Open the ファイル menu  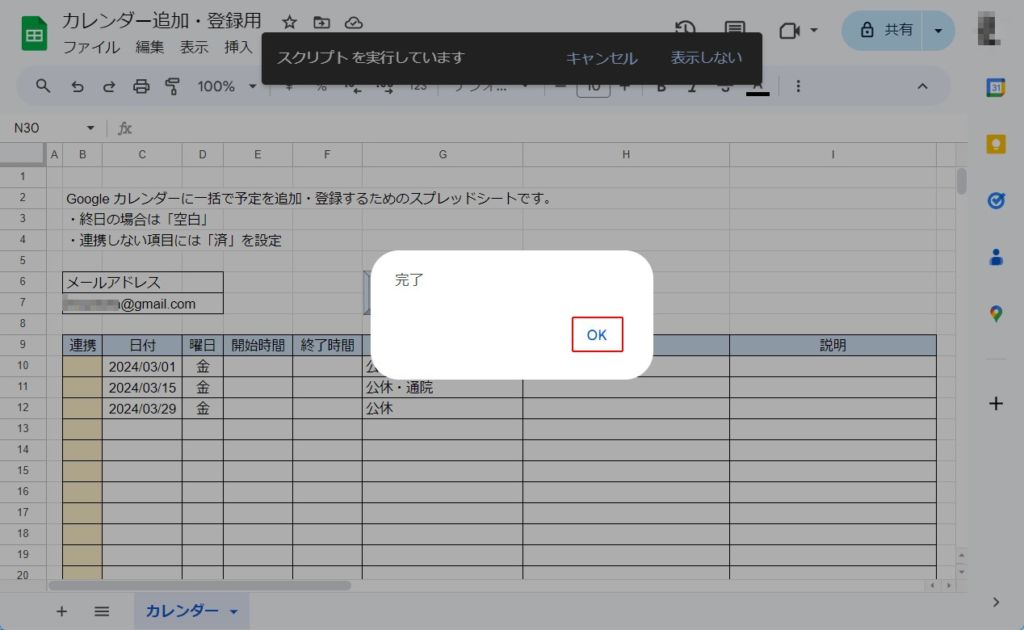coord(91,47)
